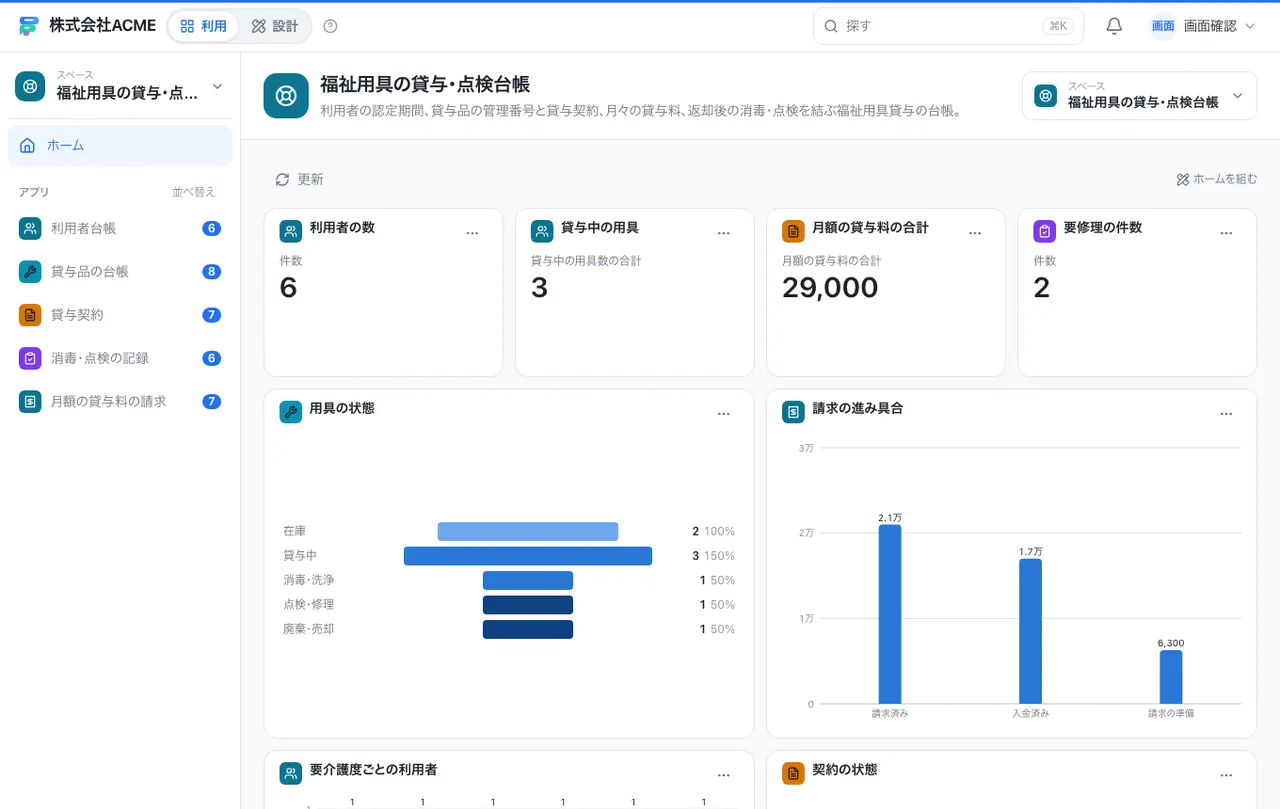
Task: Click the 貸与品の台帳 wrench icon
Action: click(x=30, y=272)
